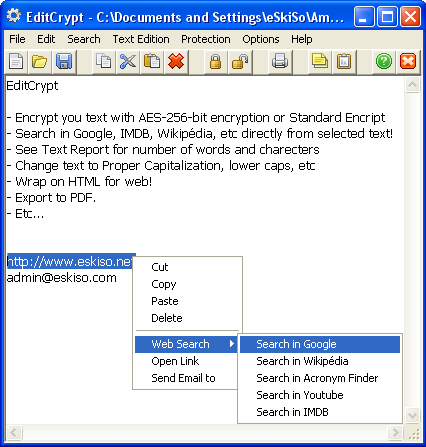Click the 'EditCrypt' heading line in the editor
Image resolution: width=426 pixels, height=447 pixels.
tap(32, 86)
